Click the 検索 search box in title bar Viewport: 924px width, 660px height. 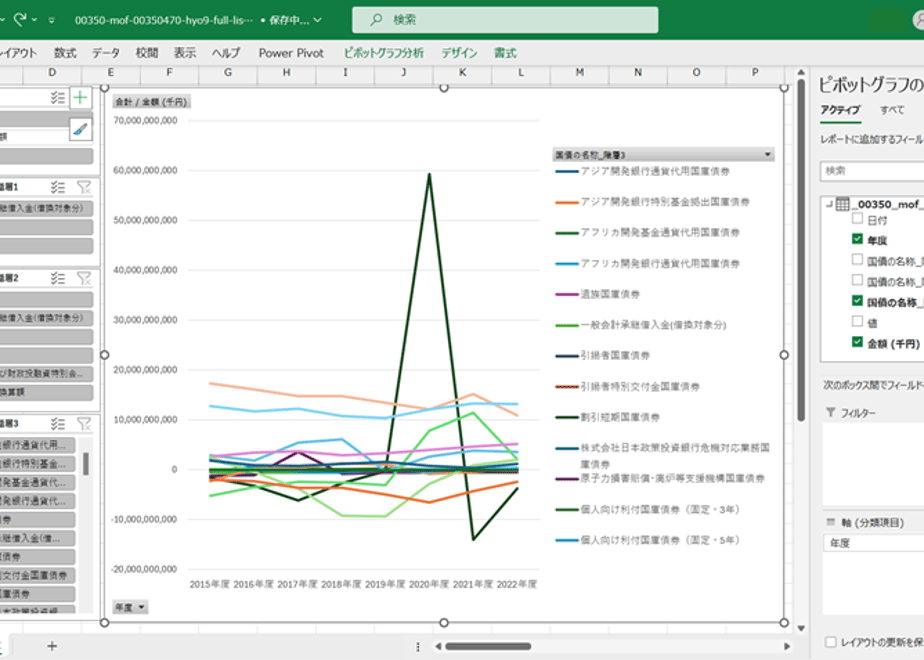pos(505,20)
